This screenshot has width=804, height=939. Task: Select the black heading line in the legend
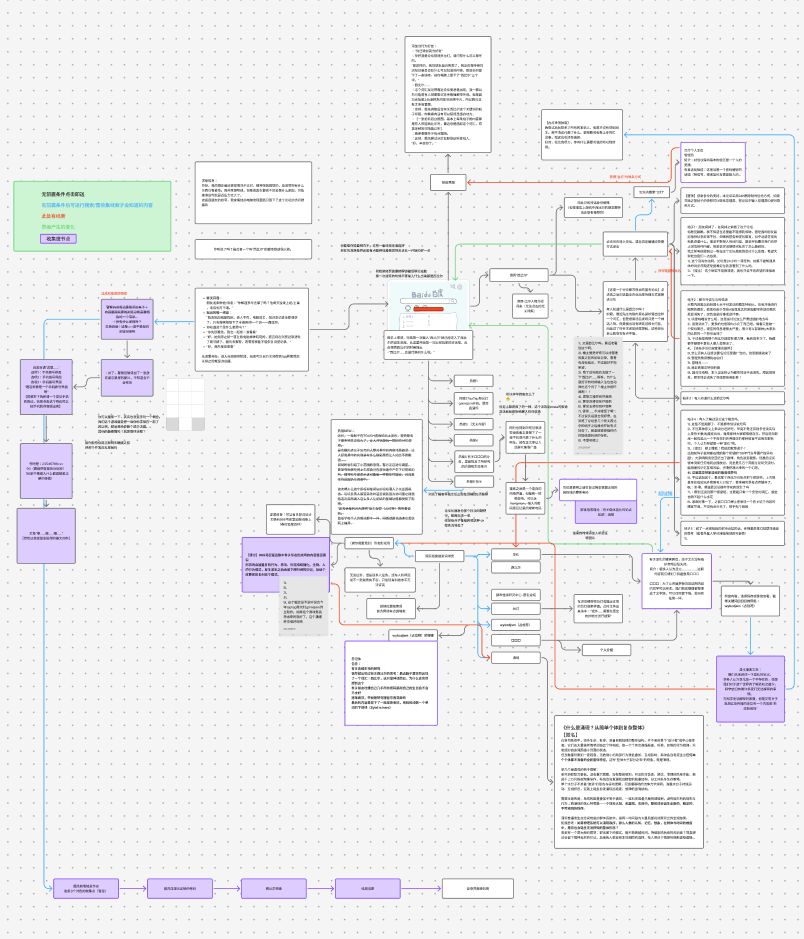[x=63, y=194]
